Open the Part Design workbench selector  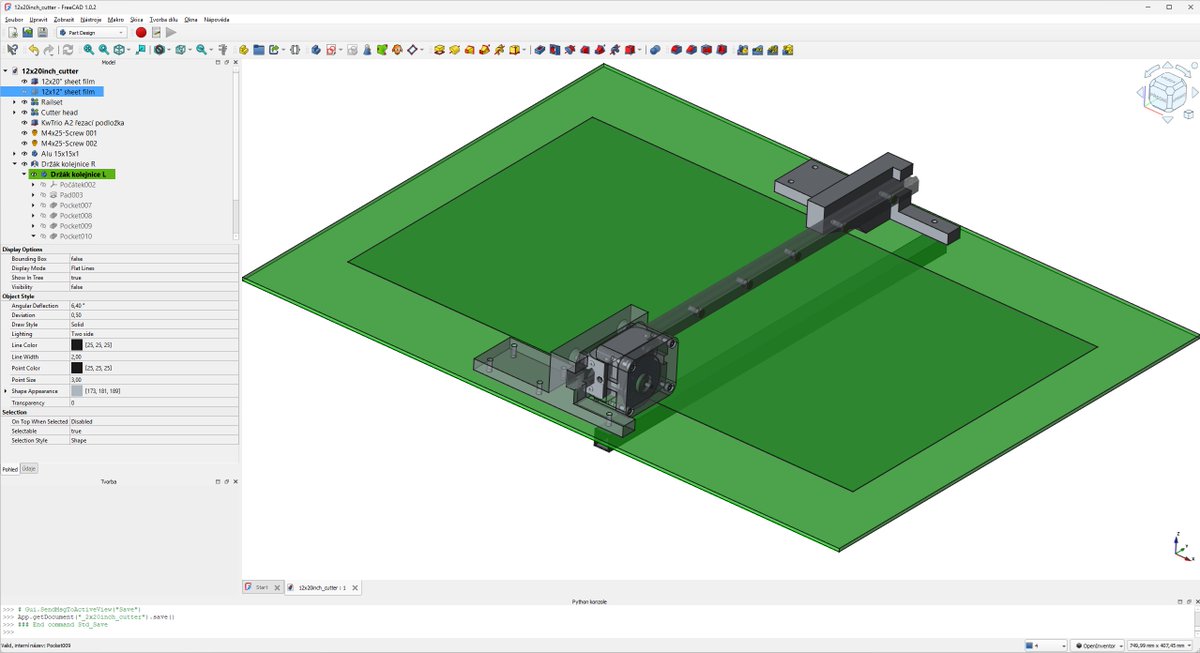90,31
